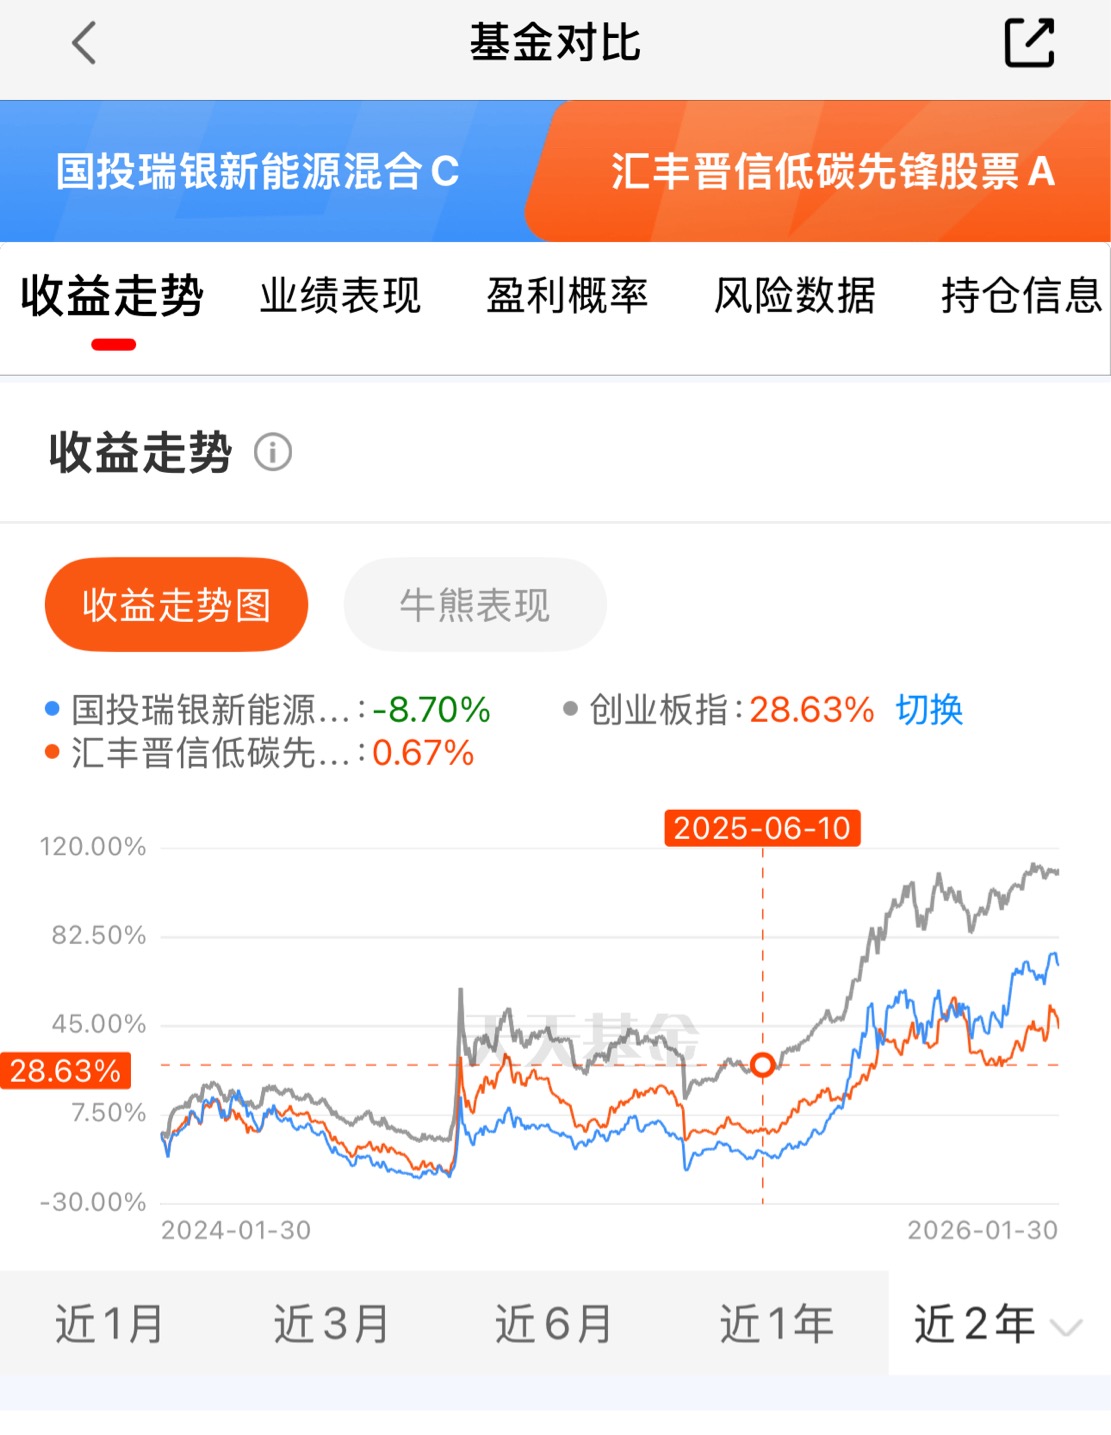Select the 近6月 time range
Viewport: 1111px width, 1435px height.
(553, 1324)
